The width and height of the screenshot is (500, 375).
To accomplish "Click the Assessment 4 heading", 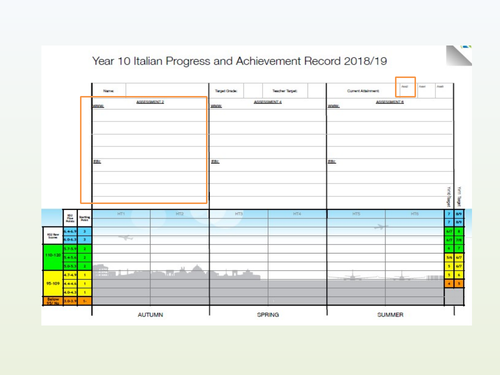I will pos(268,102).
